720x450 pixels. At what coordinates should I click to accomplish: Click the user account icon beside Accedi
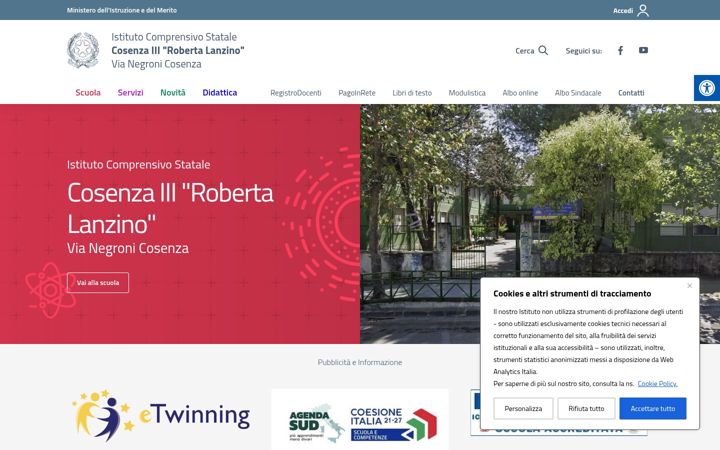click(643, 10)
